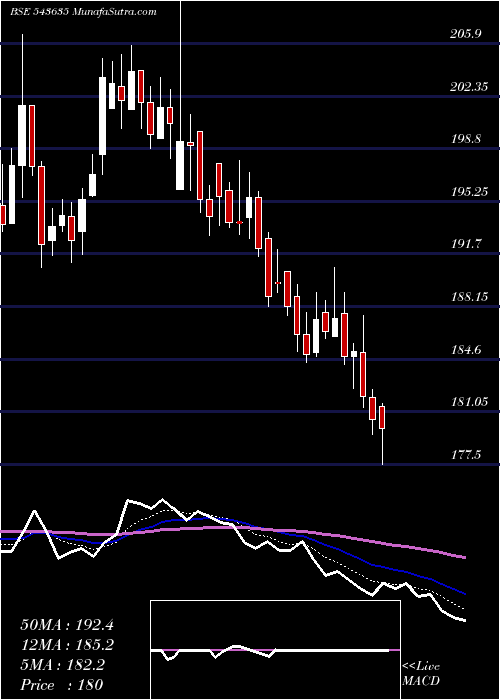The image size is (500, 700).
Task: Click the <<Live MACD label
Action: pos(421,673)
